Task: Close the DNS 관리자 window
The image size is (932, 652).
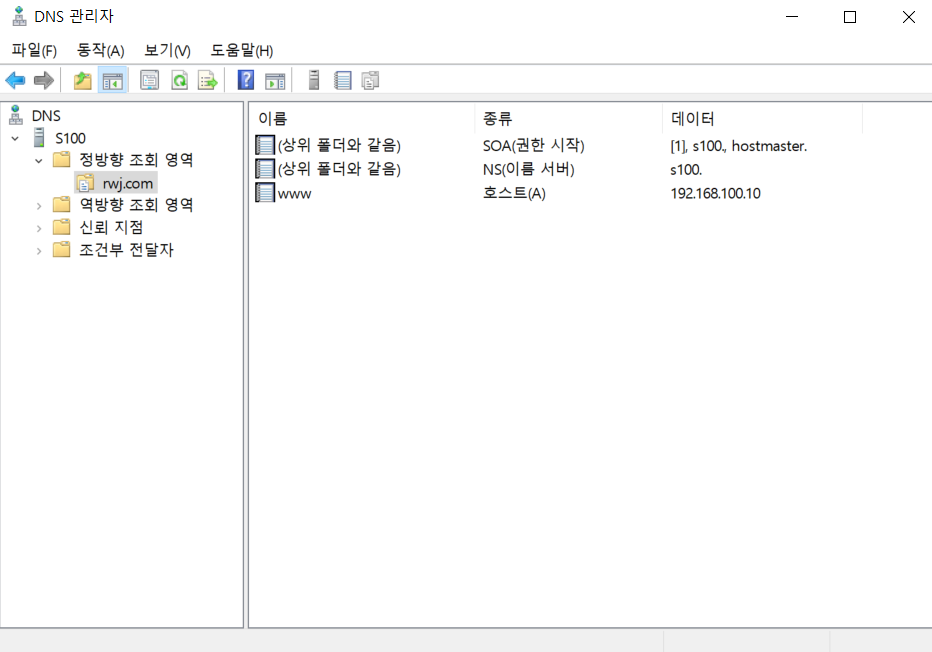Action: pyautogui.click(x=908, y=17)
